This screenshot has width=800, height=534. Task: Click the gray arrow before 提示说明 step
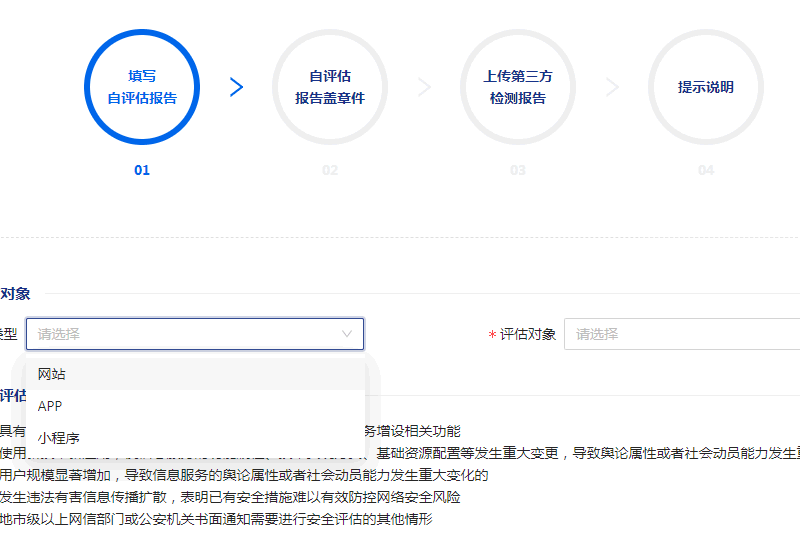612,87
